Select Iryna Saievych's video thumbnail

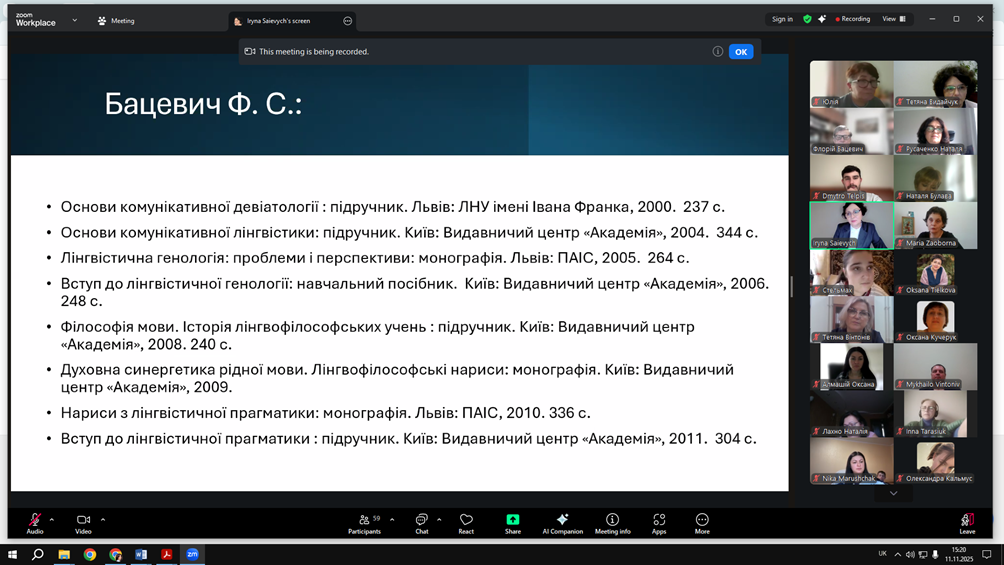[851, 225]
